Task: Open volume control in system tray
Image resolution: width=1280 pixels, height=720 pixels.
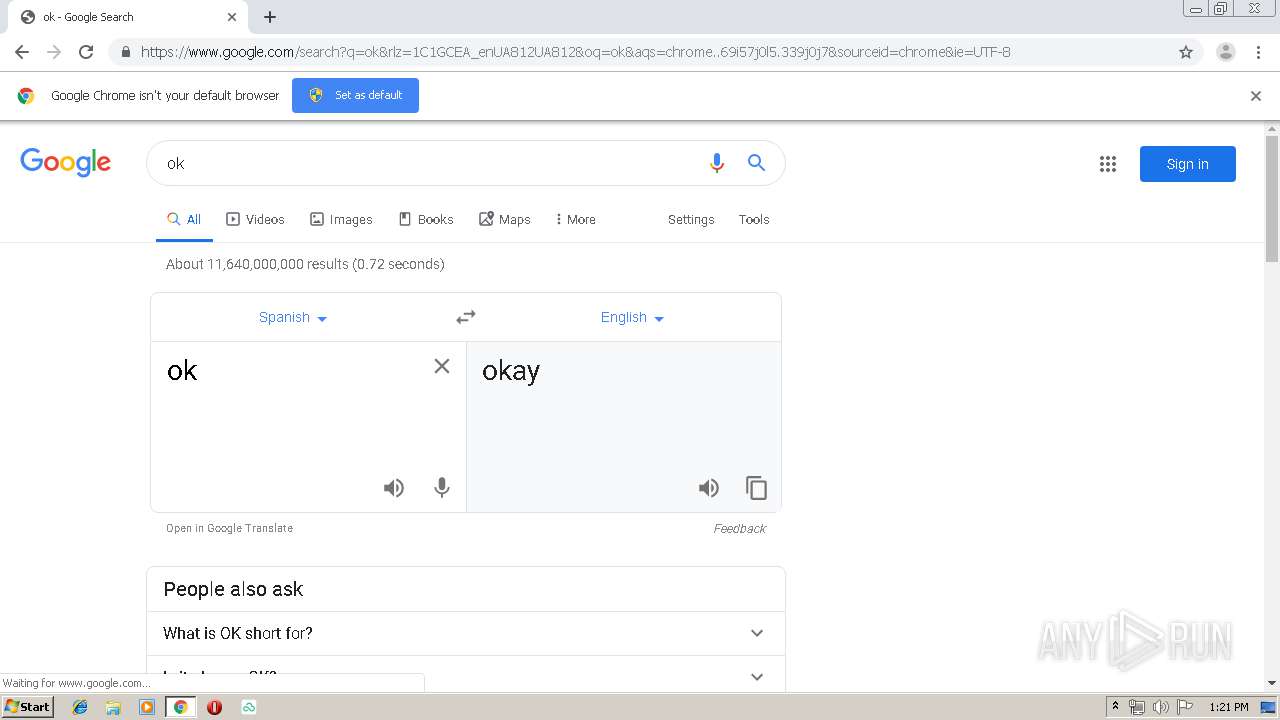Action: tap(1160, 707)
